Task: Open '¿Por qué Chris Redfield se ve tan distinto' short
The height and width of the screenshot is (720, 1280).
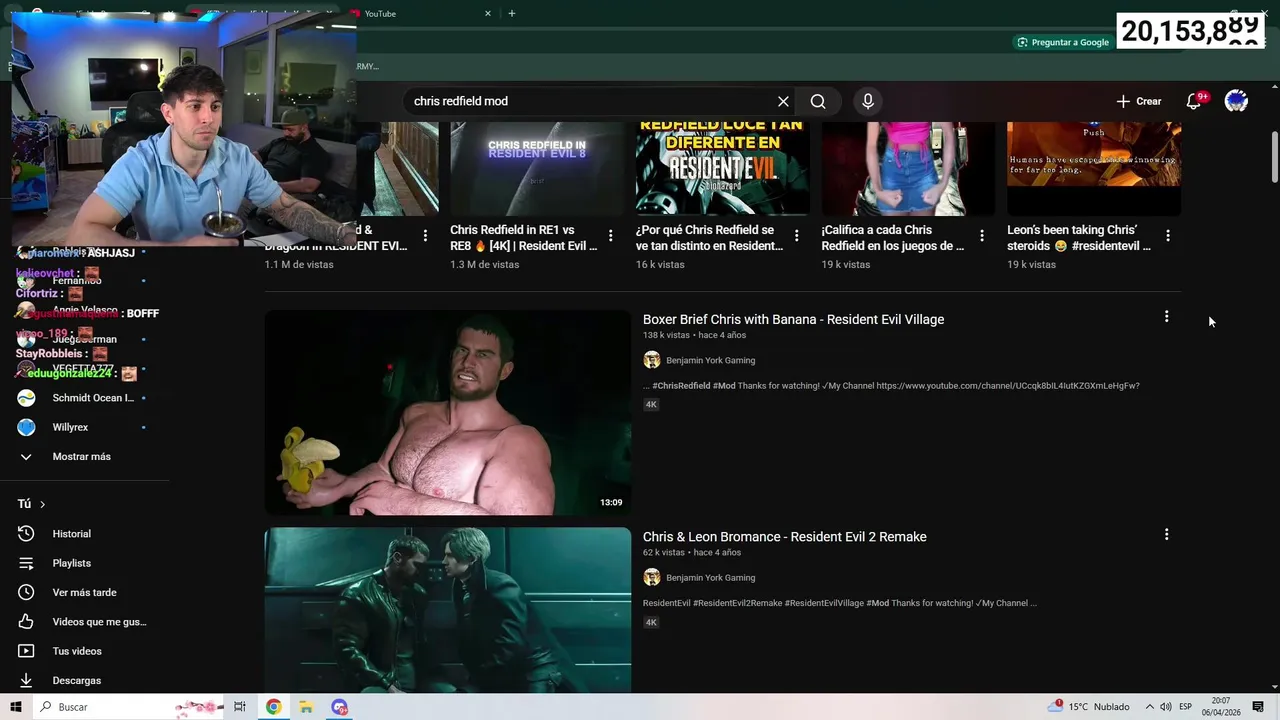Action: pos(709,237)
